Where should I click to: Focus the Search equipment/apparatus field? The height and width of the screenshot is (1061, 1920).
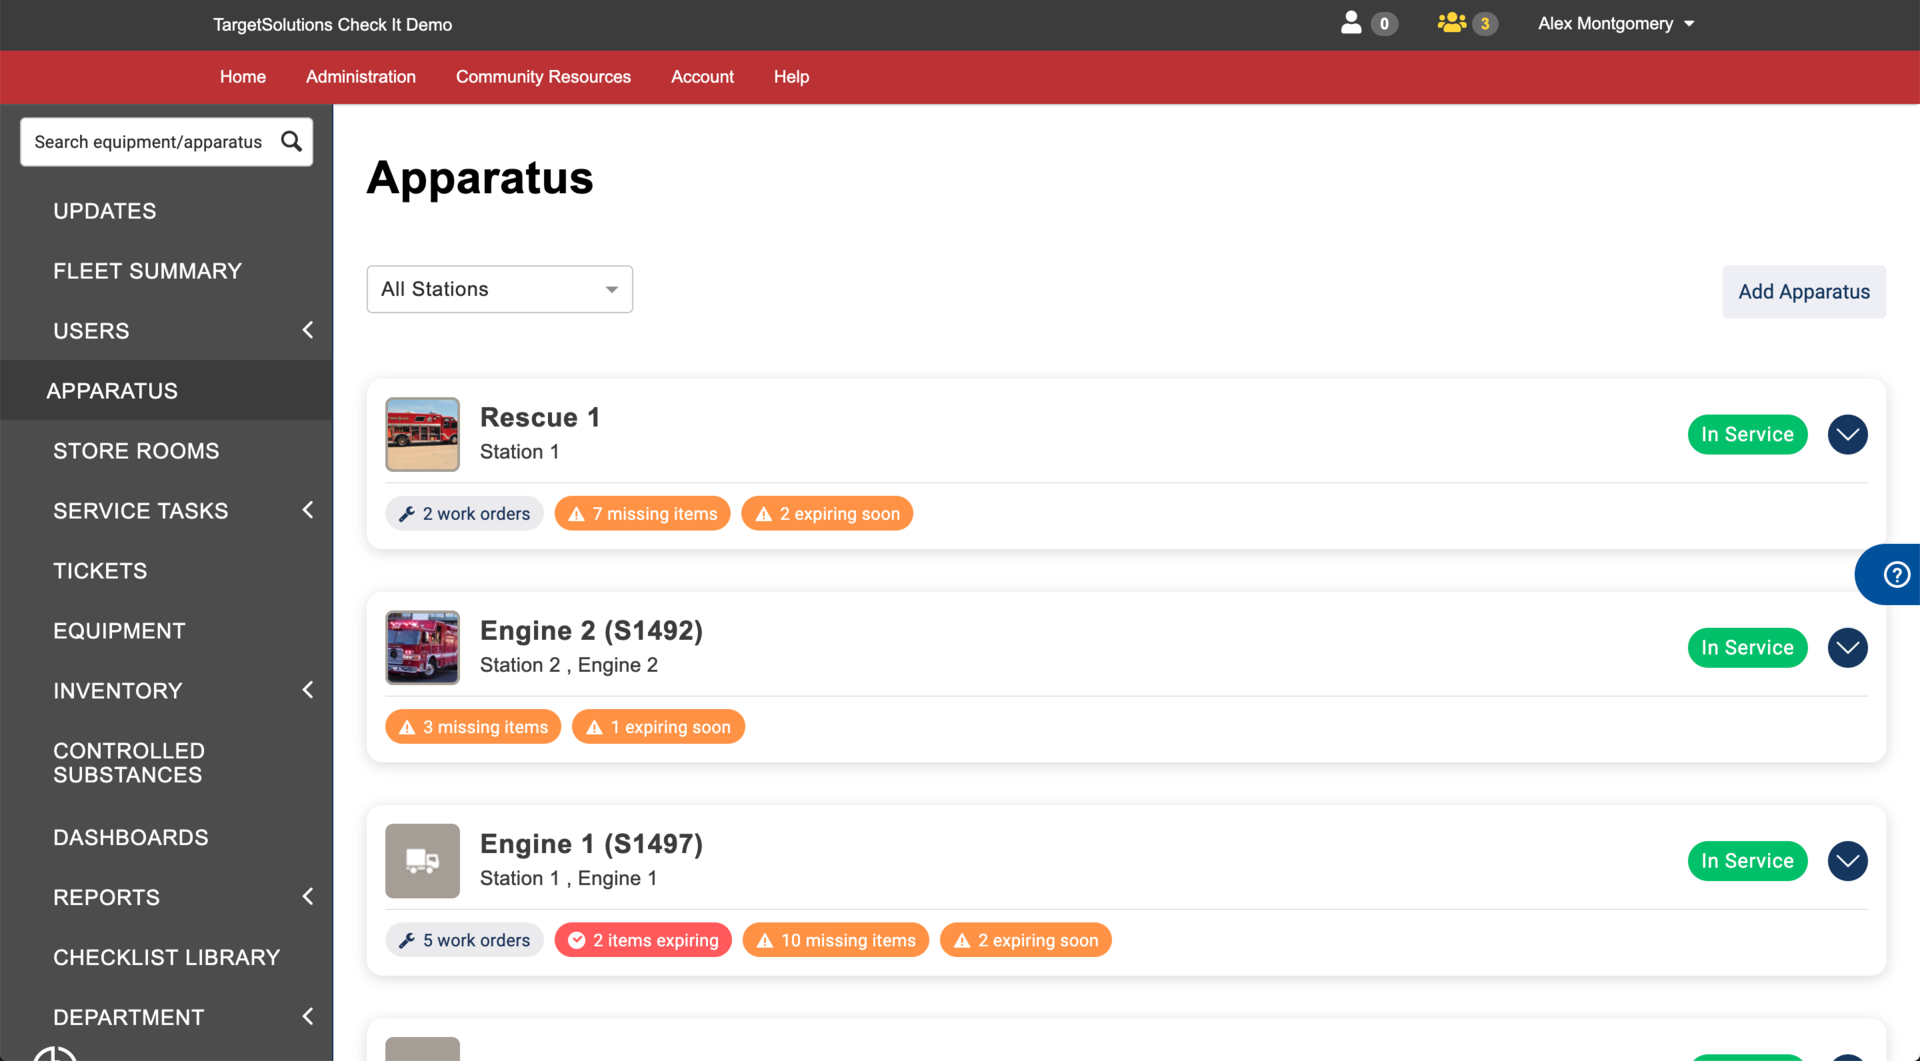pyautogui.click(x=150, y=141)
